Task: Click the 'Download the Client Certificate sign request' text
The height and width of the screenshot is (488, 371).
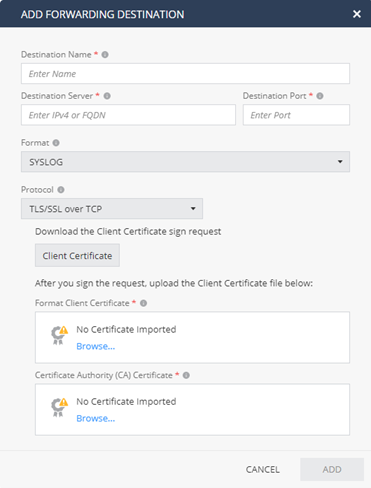Action: (x=128, y=232)
